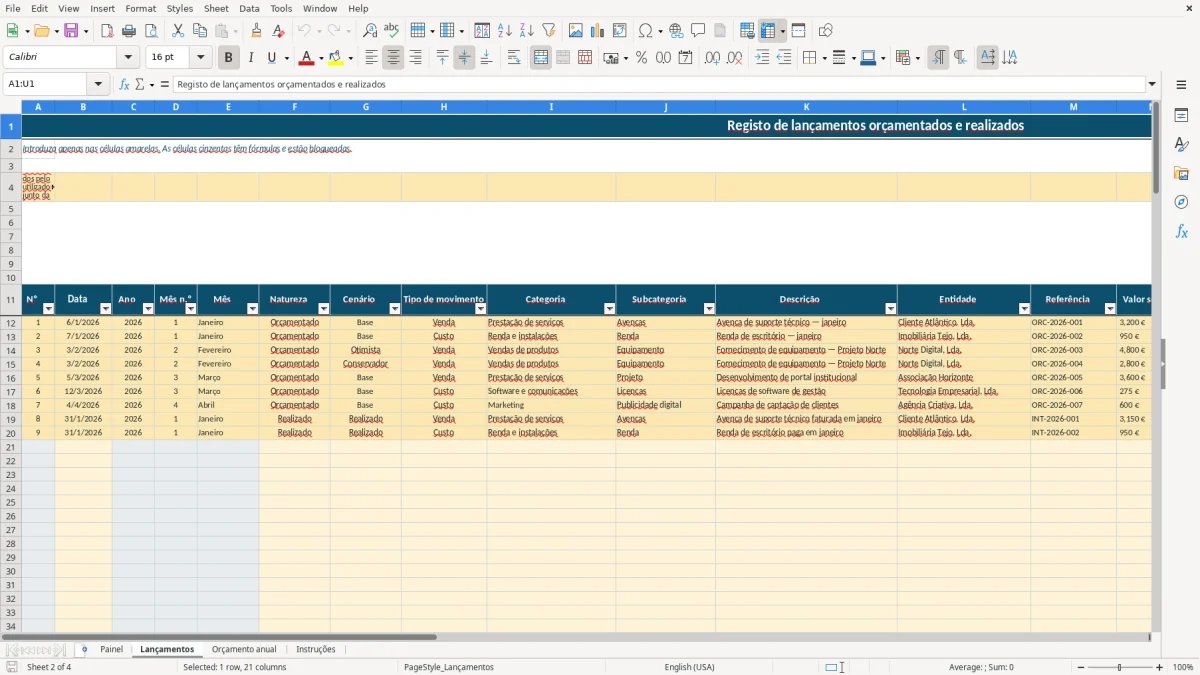This screenshot has width=1200, height=675.
Task: Run the spelling check
Action: 391,31
